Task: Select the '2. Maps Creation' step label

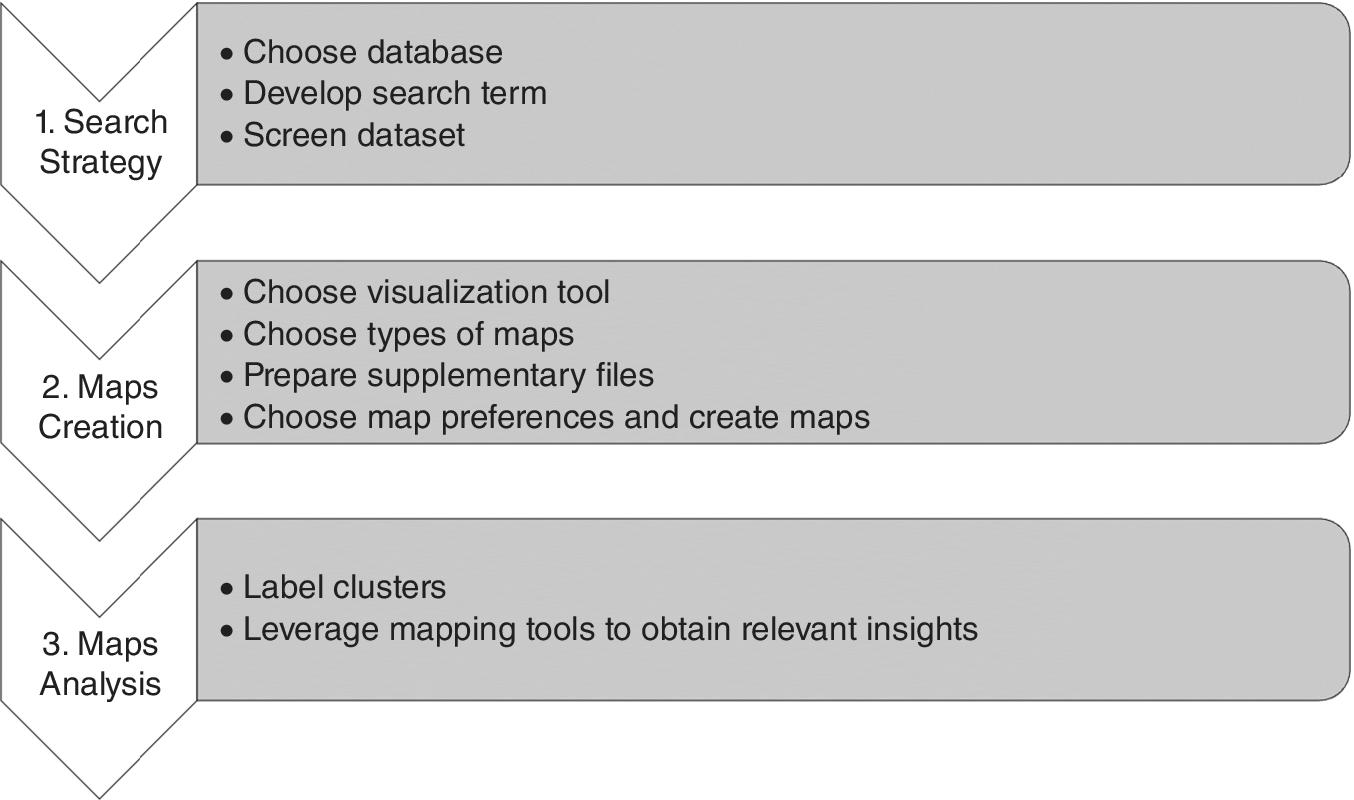Action: pyautogui.click(x=101, y=406)
